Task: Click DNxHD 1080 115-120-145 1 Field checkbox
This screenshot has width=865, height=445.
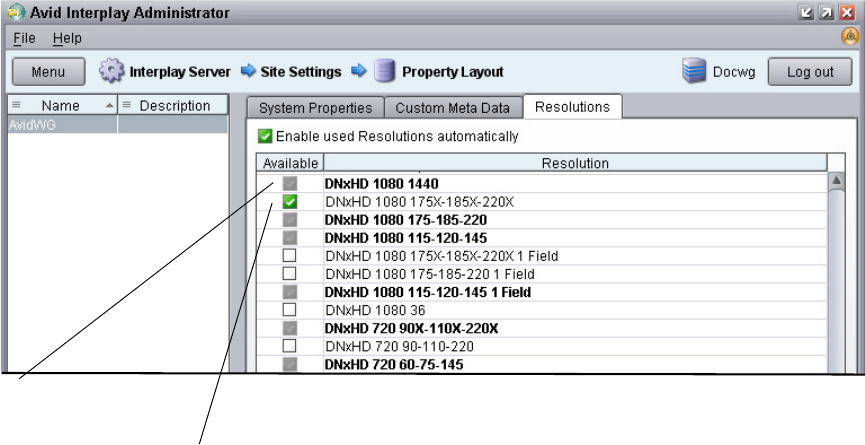Action: (x=290, y=292)
